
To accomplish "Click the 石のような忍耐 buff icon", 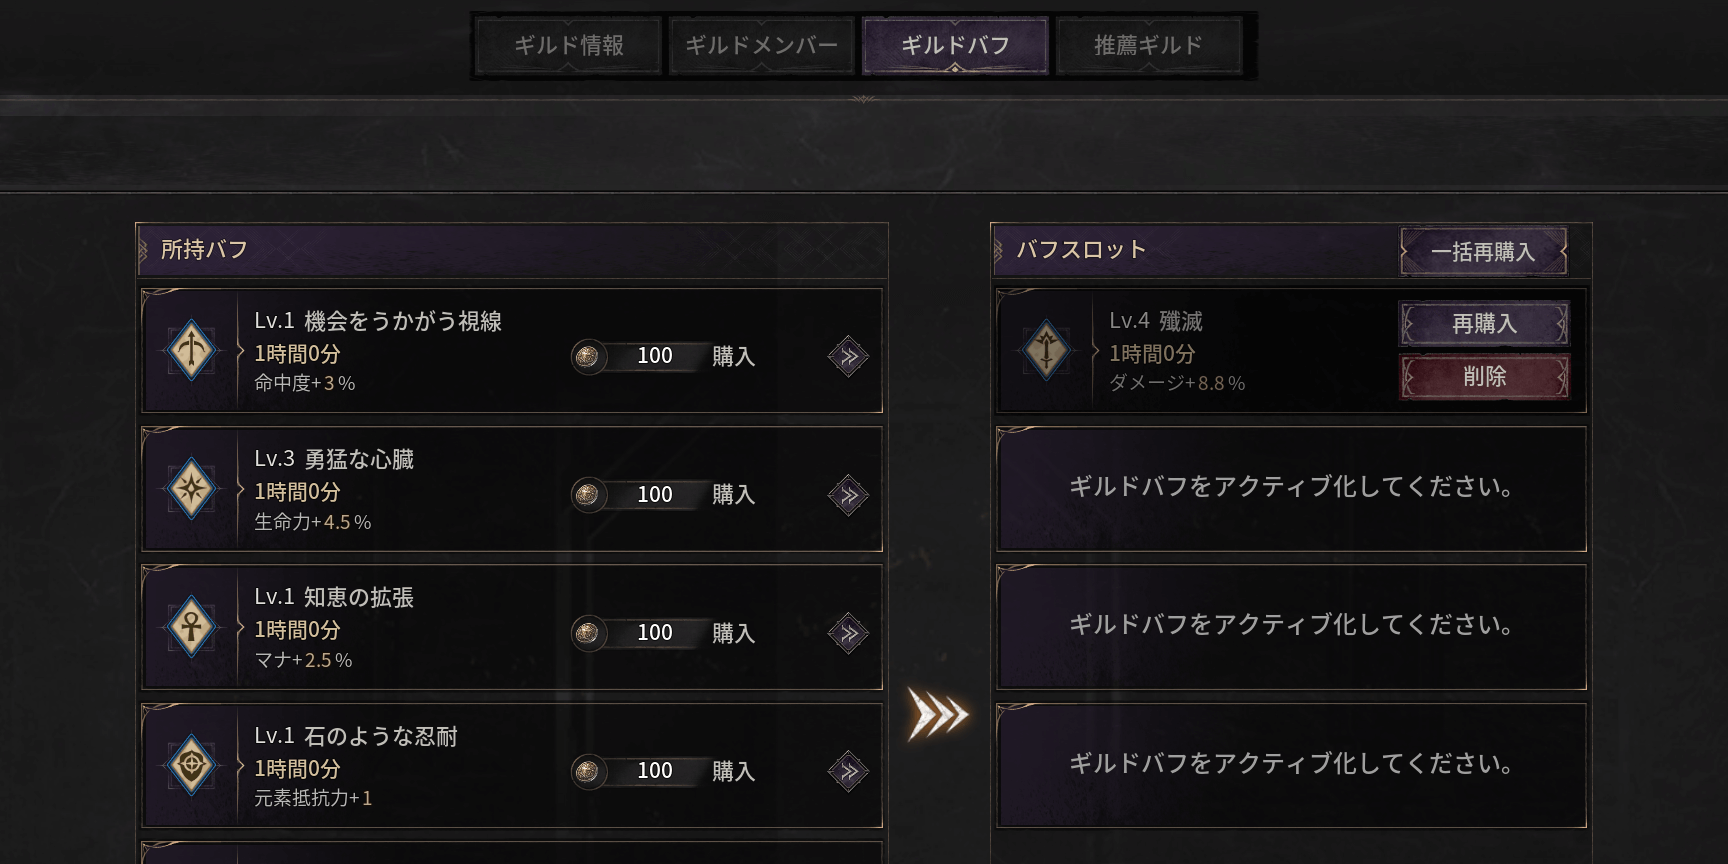I will pyautogui.click(x=191, y=765).
